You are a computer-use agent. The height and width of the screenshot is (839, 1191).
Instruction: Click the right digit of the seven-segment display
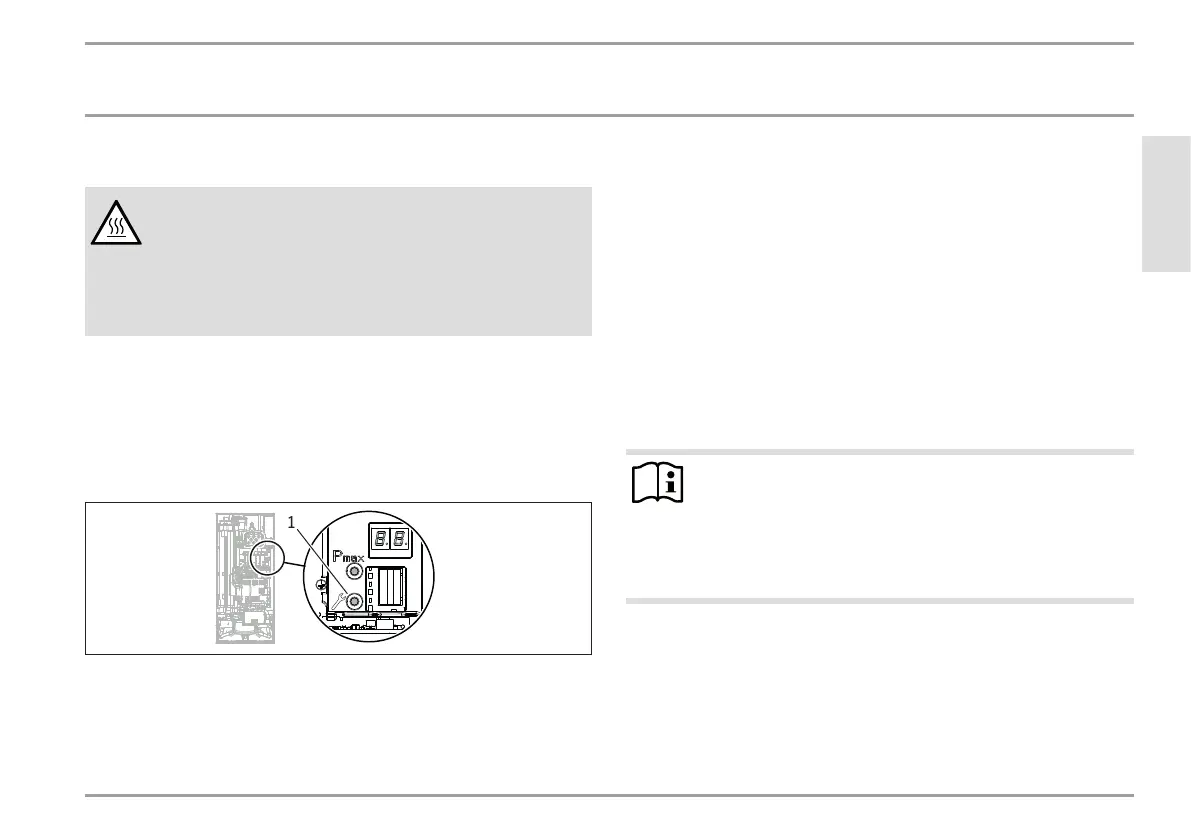[x=400, y=540]
